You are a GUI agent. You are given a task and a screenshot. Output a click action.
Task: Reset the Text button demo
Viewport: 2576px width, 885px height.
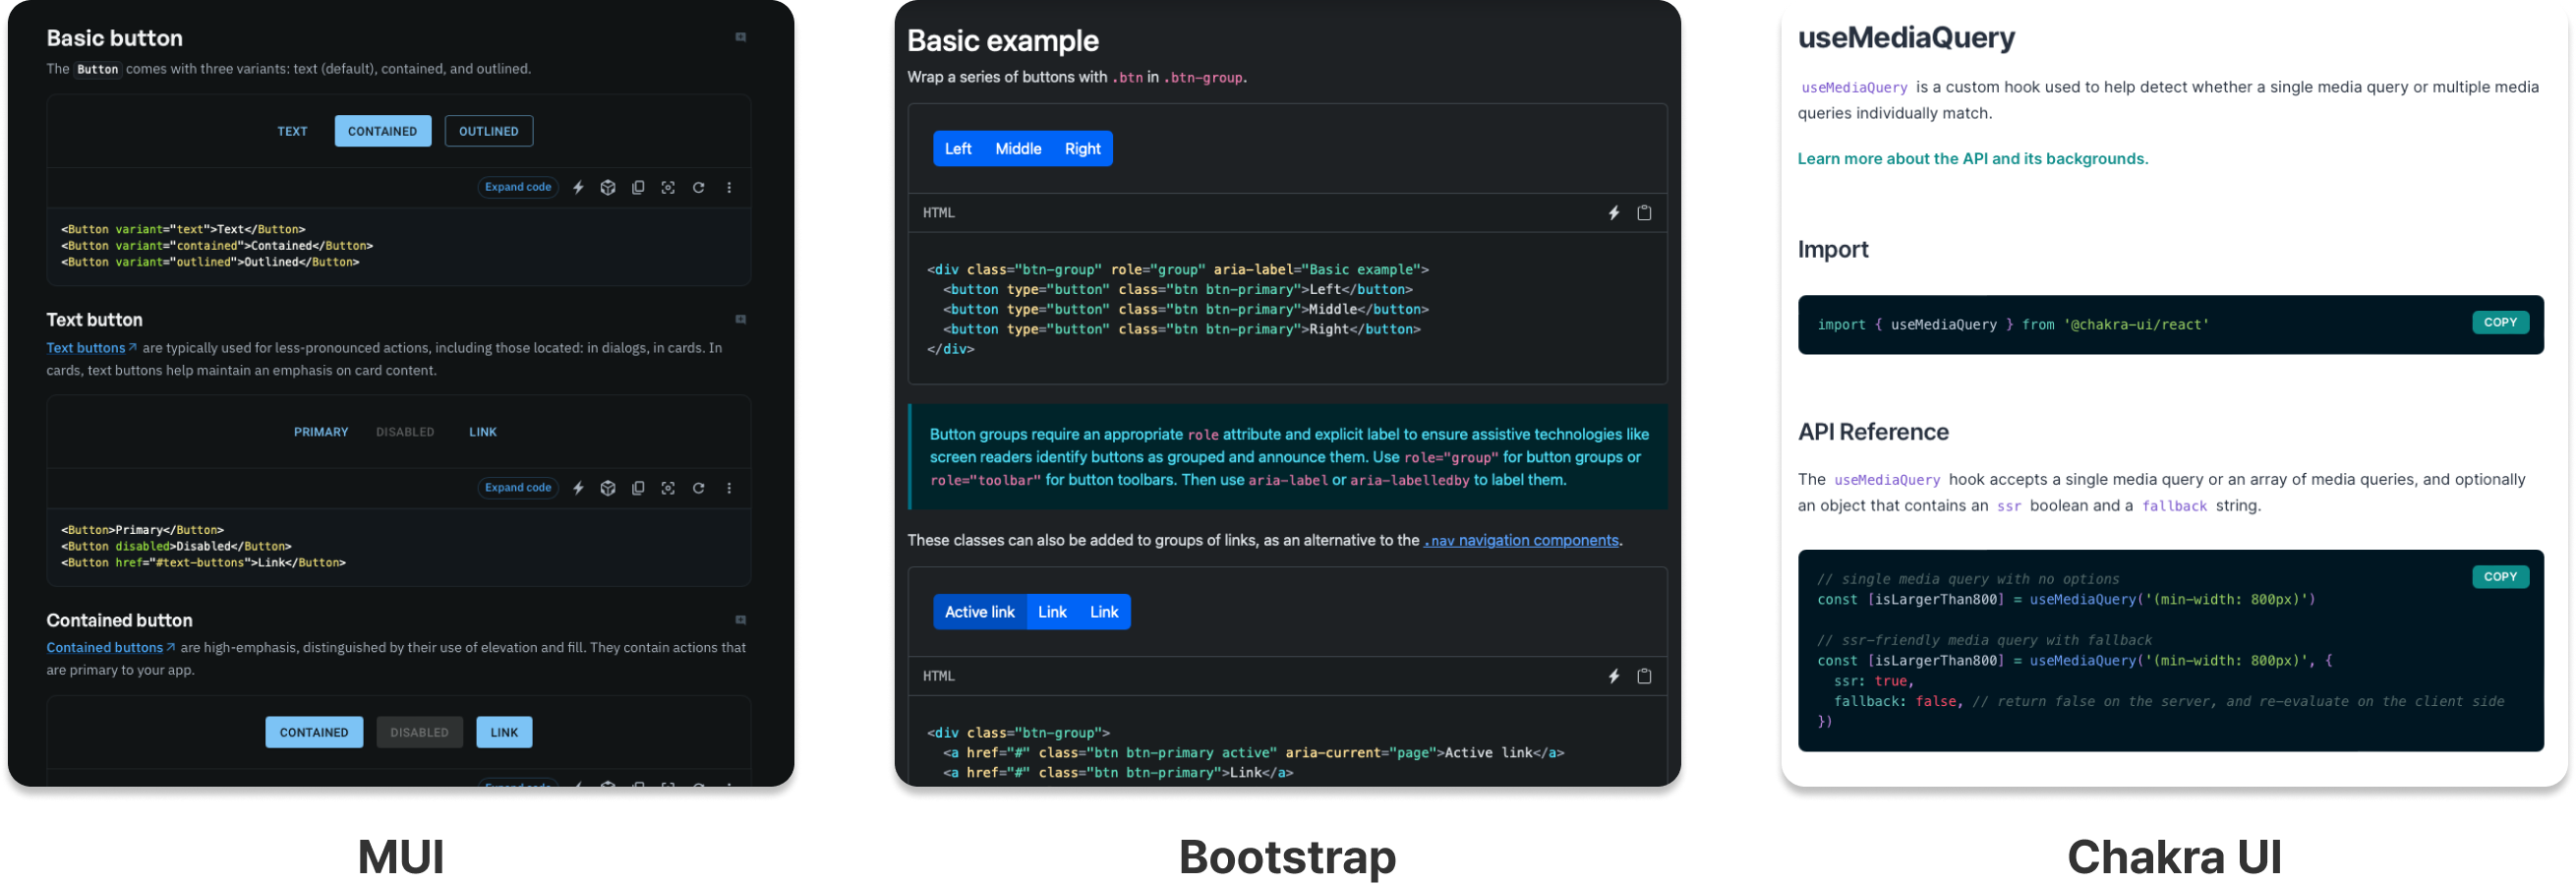pyautogui.click(x=699, y=488)
